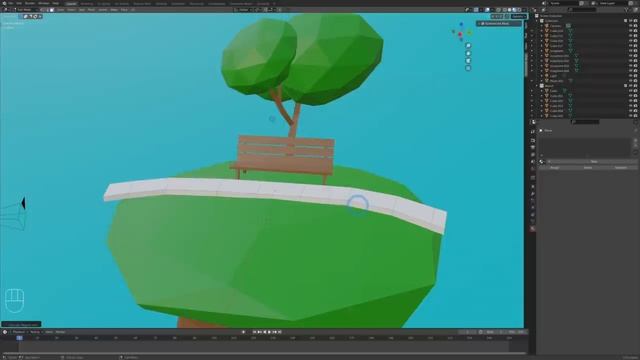Click the pan hand gizmo in viewport

[x=468, y=53]
